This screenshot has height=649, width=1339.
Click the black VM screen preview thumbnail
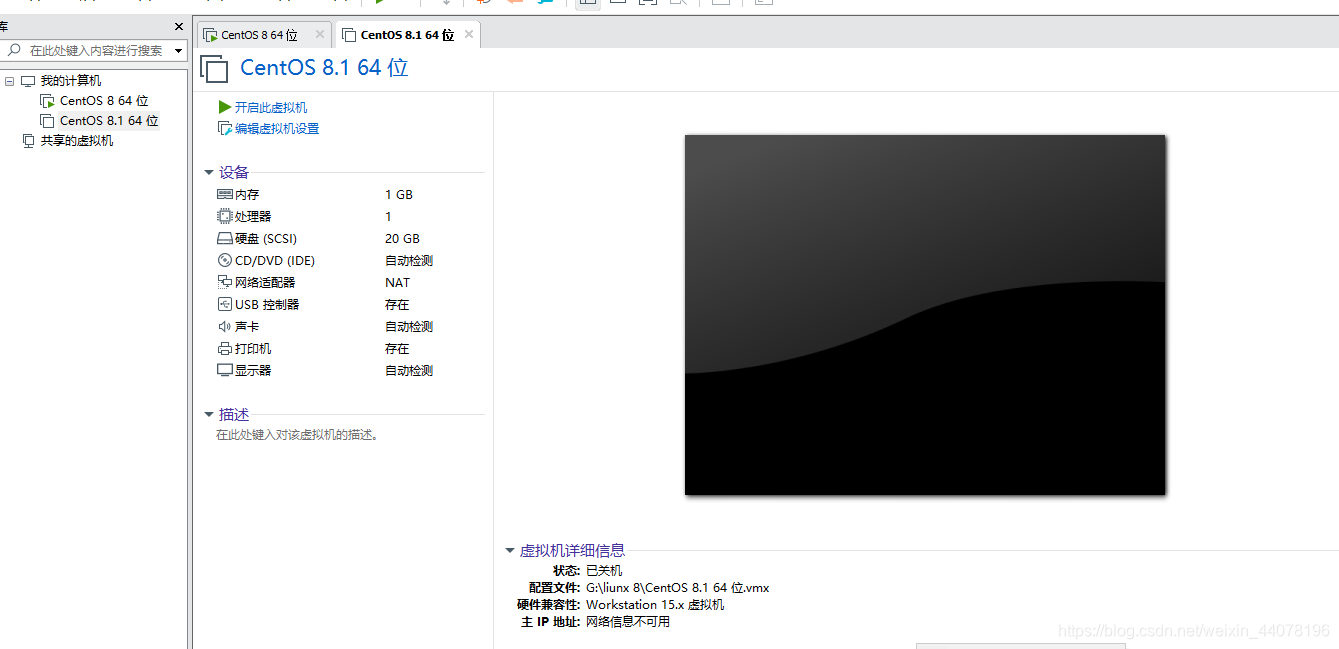925,315
